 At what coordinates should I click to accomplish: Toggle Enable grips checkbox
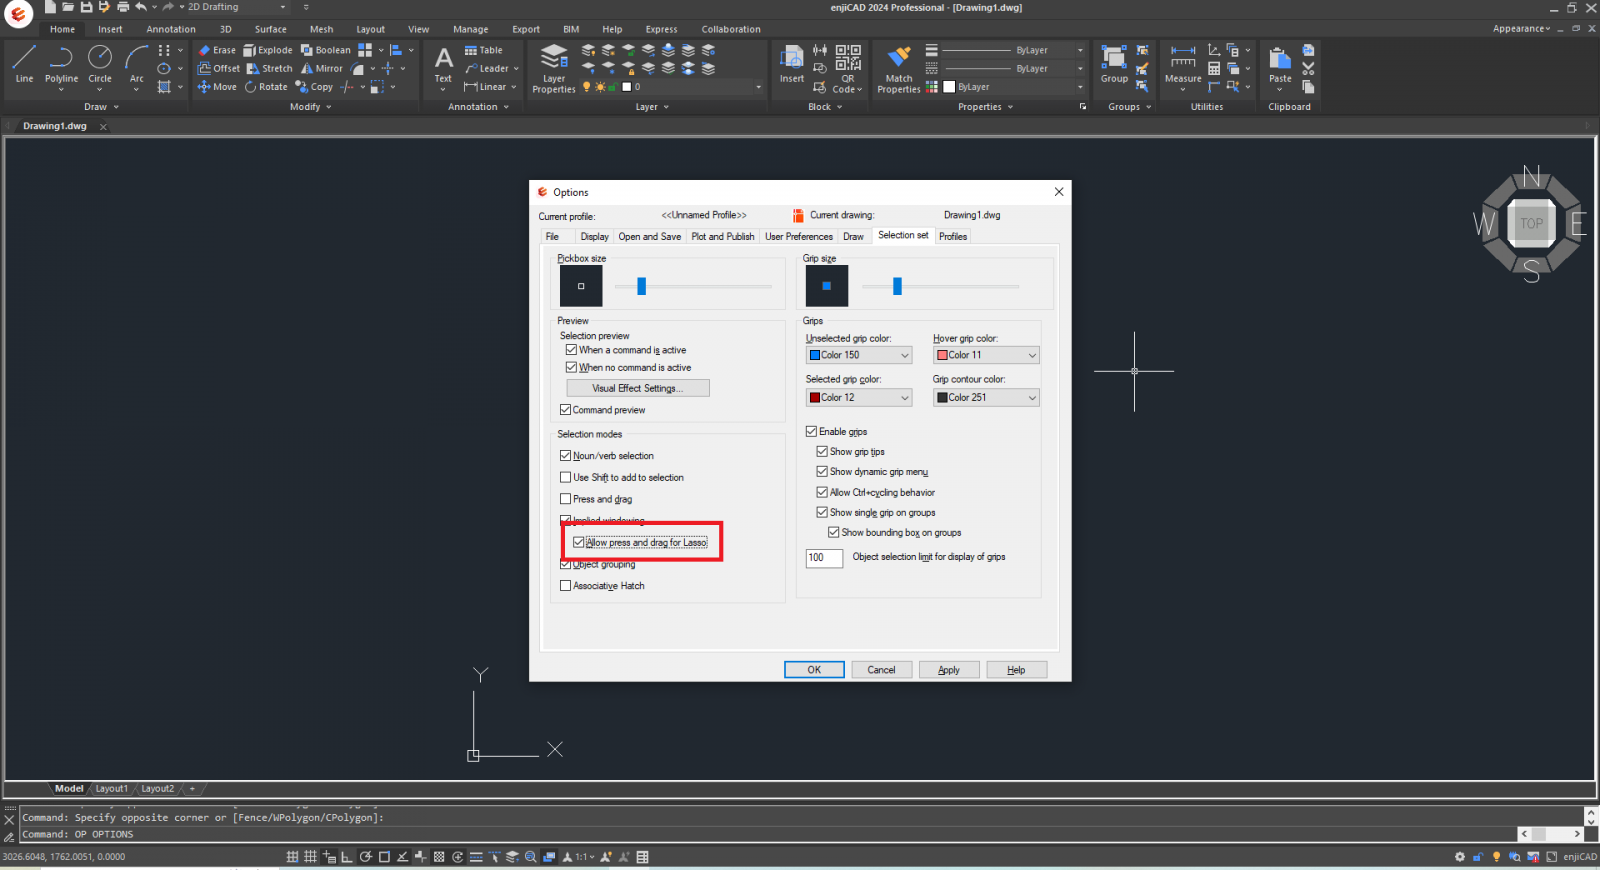pos(812,432)
